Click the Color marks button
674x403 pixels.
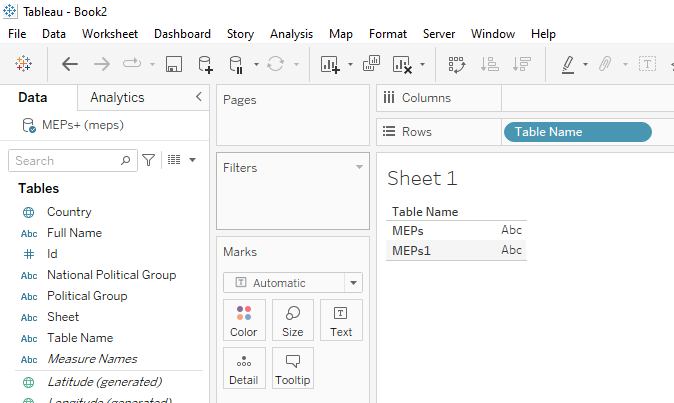point(244,321)
